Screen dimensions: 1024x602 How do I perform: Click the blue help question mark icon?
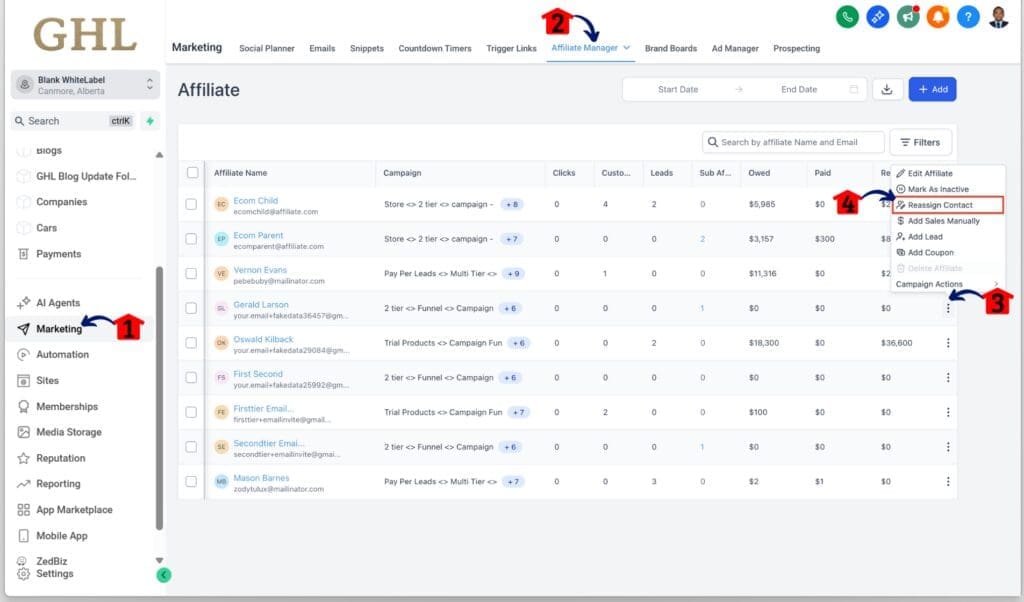968,17
